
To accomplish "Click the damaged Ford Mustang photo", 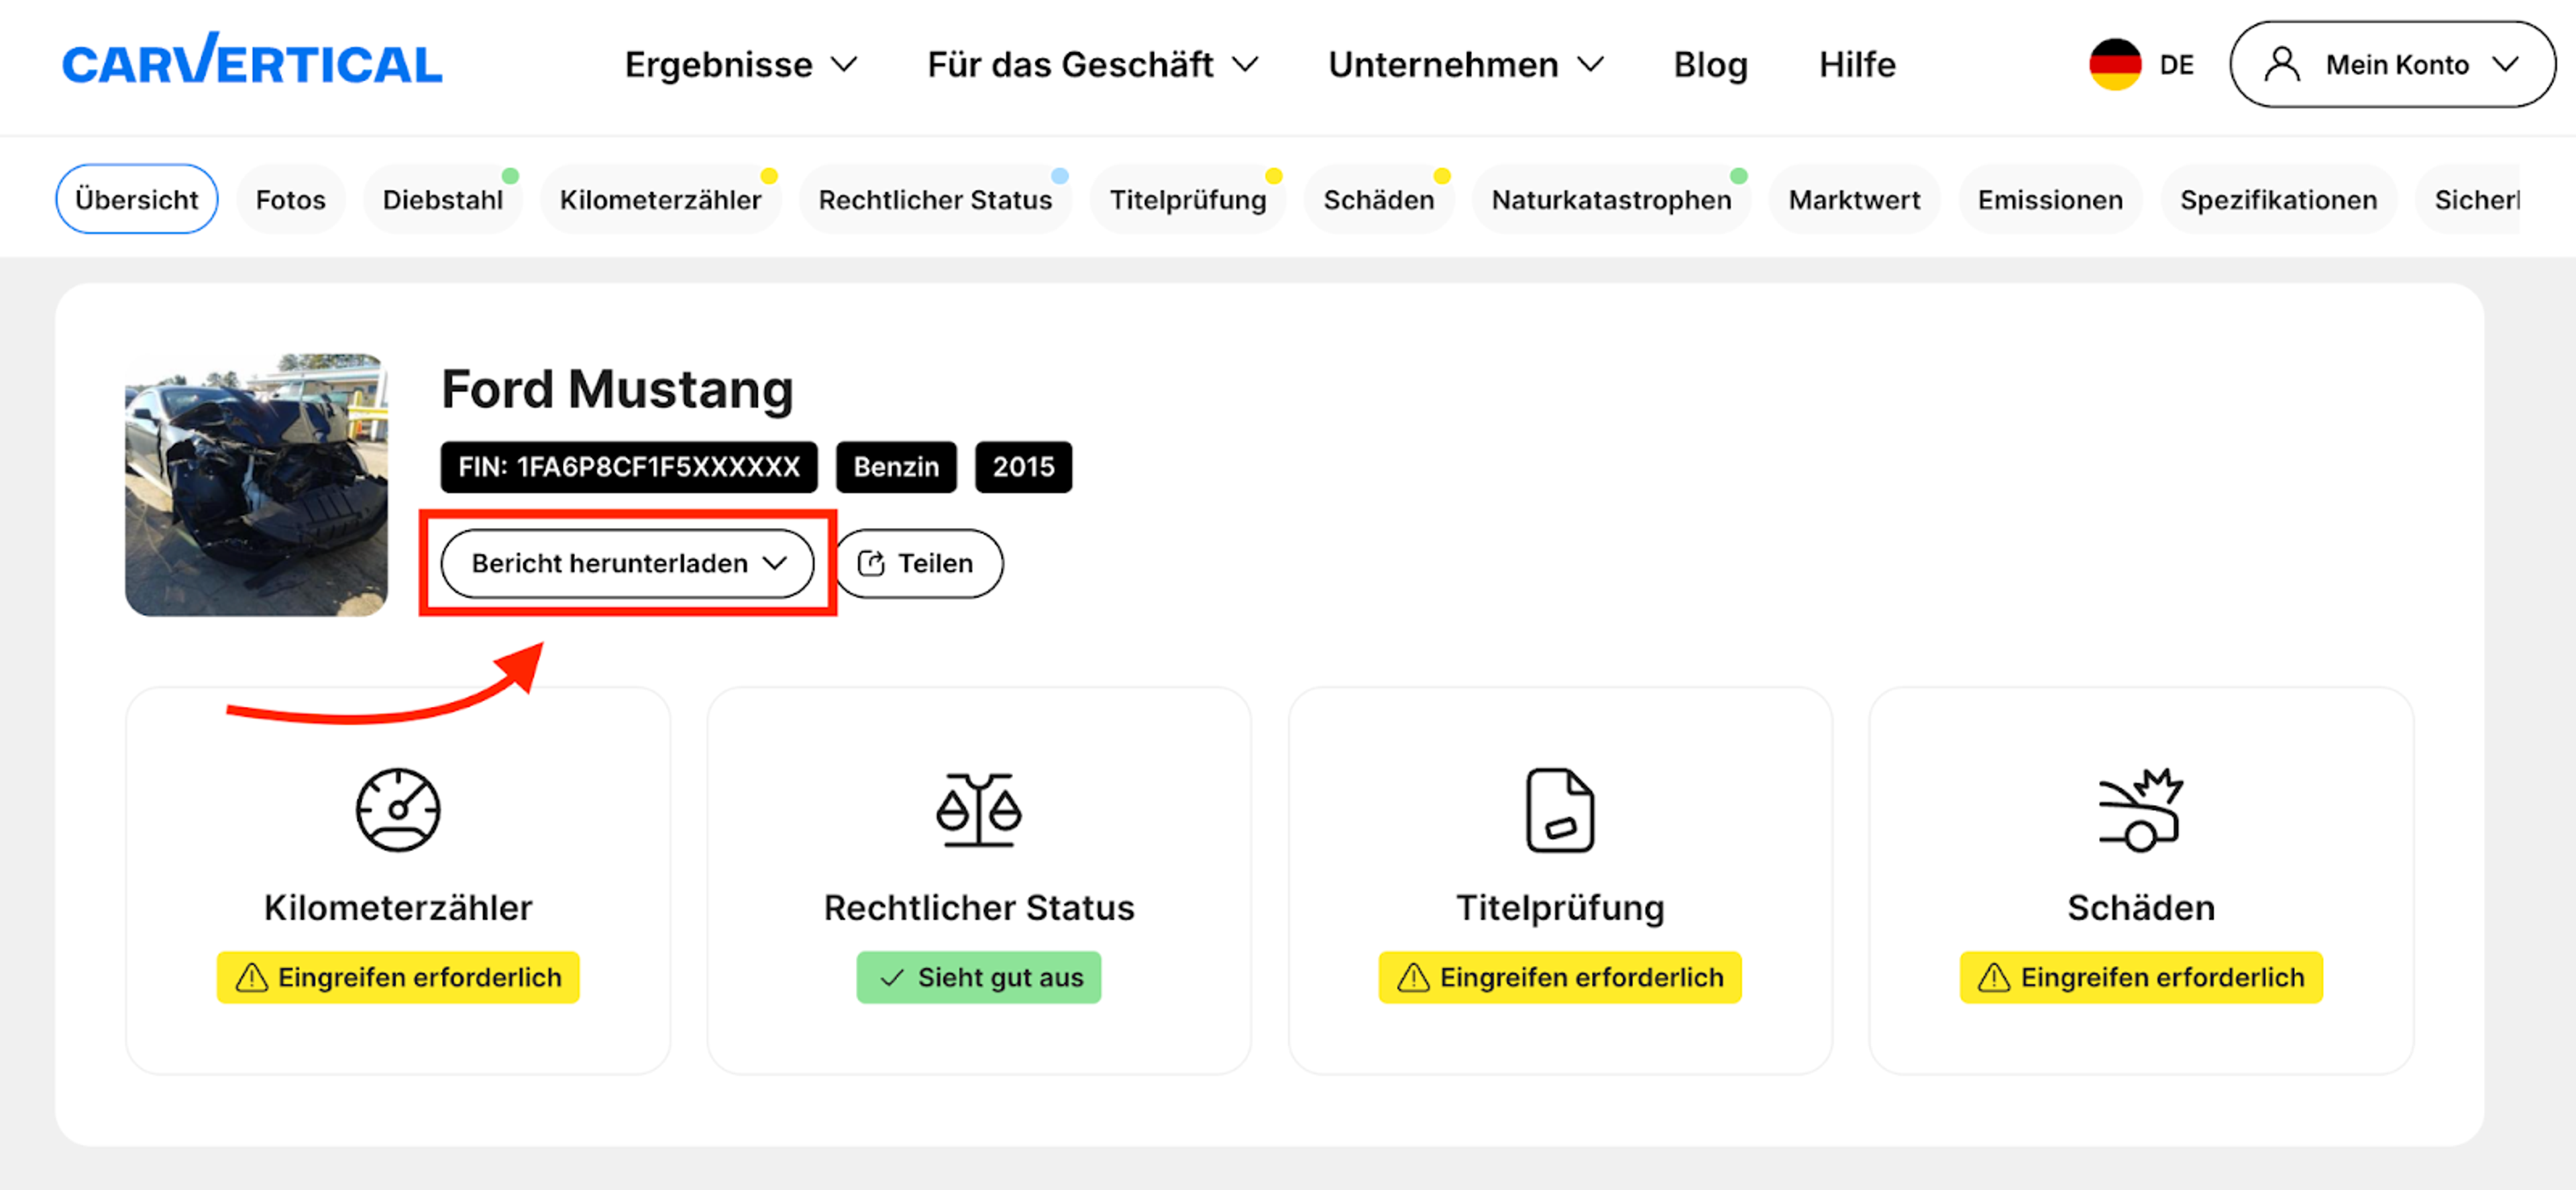I will tap(256, 485).
